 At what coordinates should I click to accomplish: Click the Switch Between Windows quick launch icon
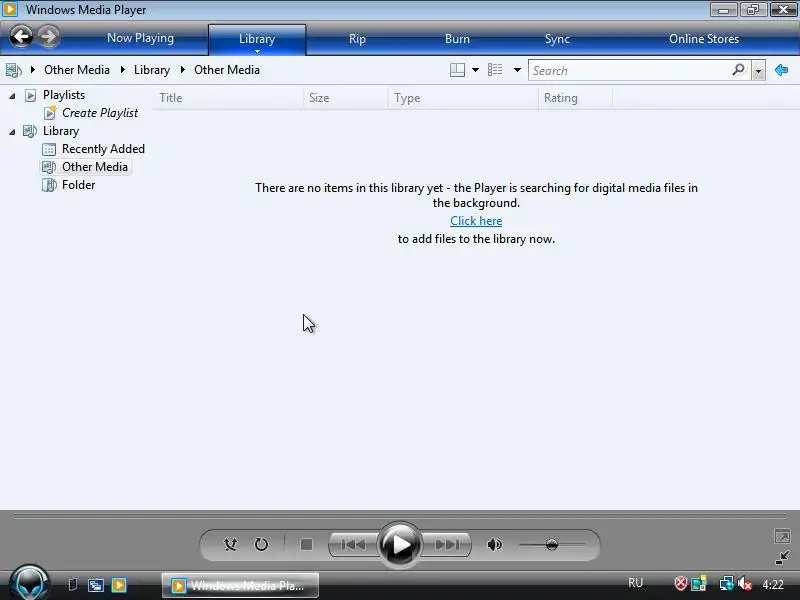[95, 585]
